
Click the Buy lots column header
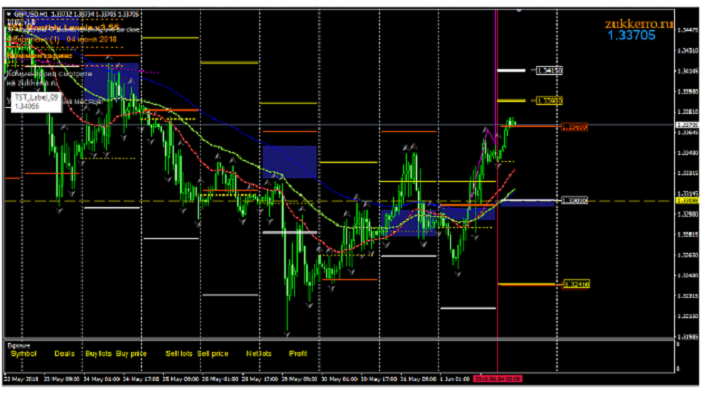click(x=98, y=354)
